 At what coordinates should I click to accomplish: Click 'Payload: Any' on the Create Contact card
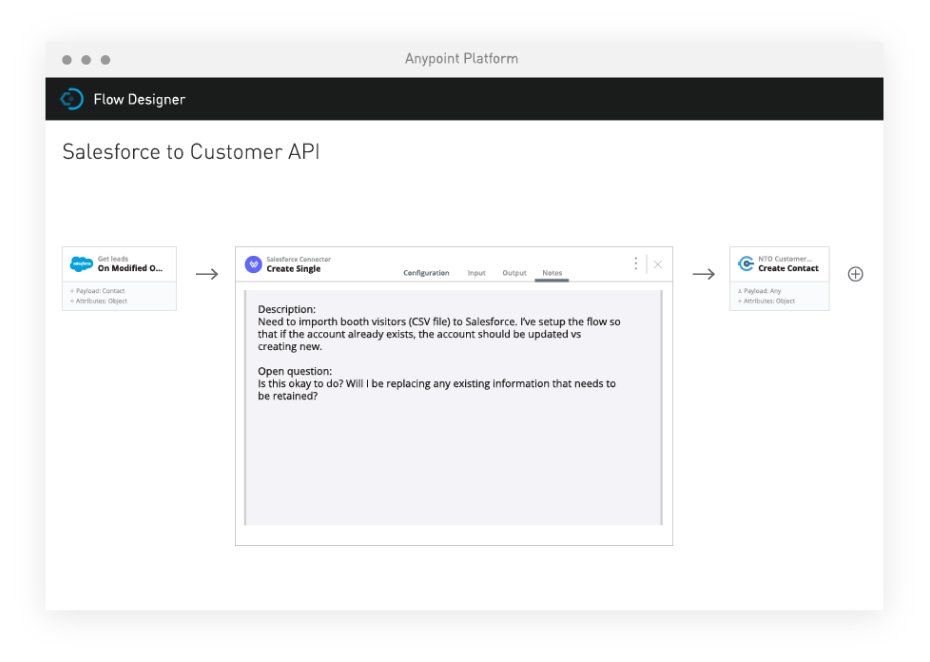(x=762, y=291)
